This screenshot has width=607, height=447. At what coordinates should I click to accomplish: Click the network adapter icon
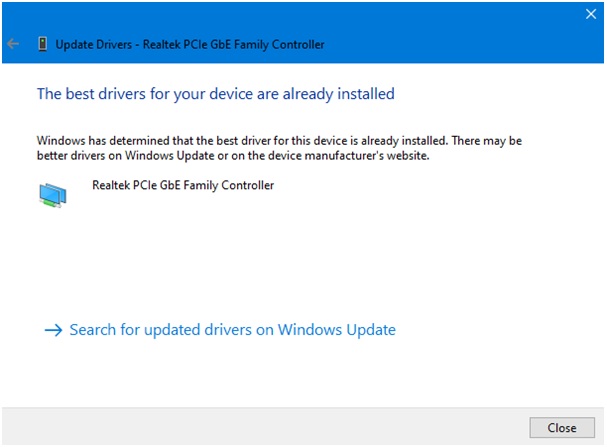pyautogui.click(x=54, y=194)
